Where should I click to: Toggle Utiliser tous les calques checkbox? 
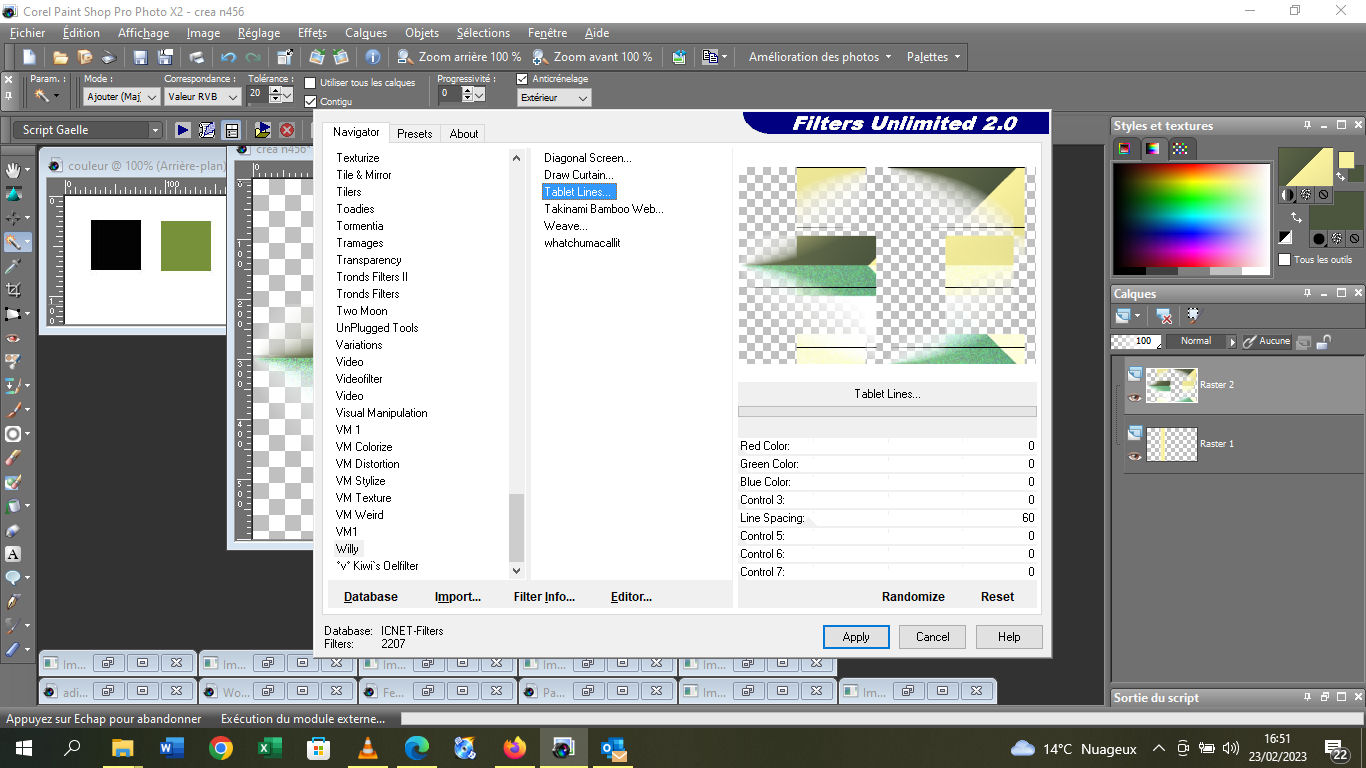tap(310, 83)
